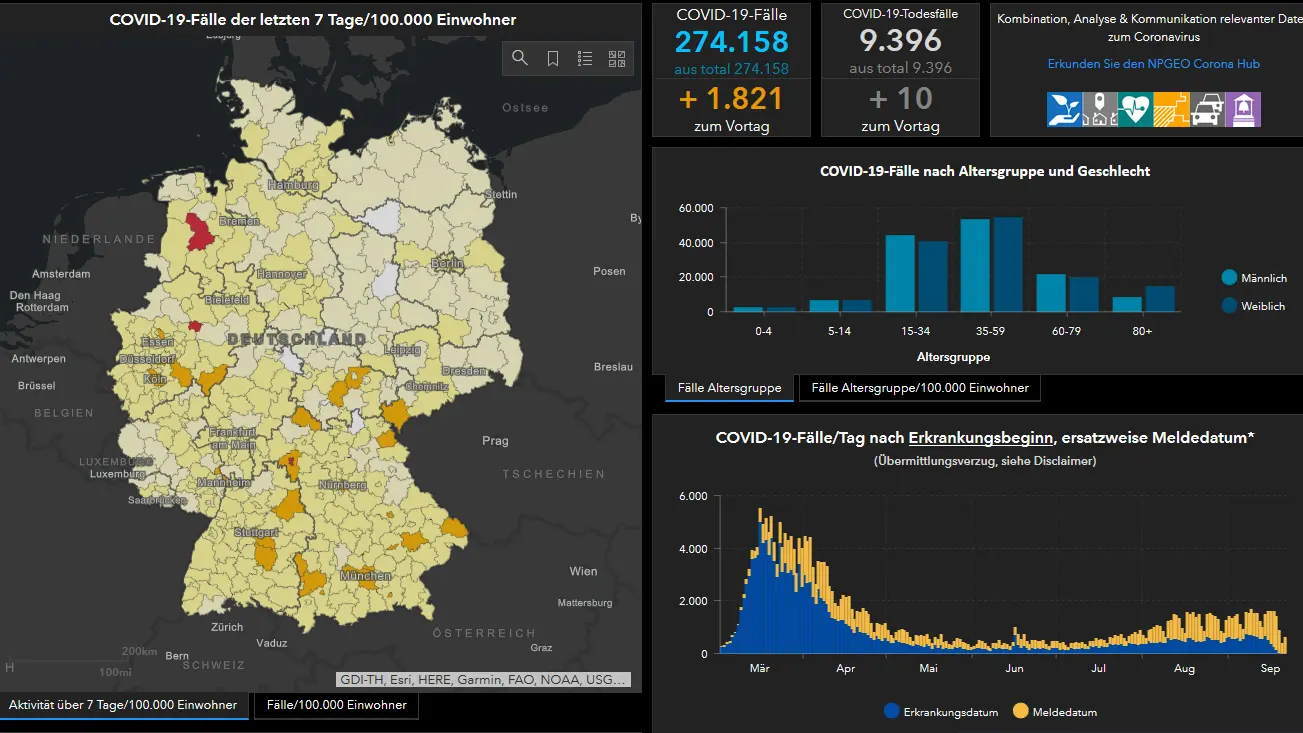Open the basemap gallery grid icon

pyautogui.click(x=617, y=59)
